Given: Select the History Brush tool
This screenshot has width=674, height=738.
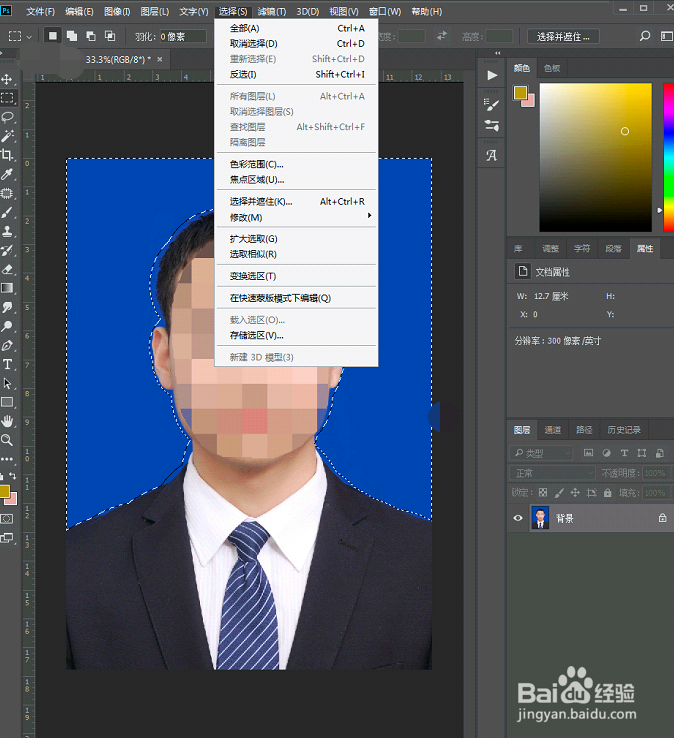Looking at the screenshot, I should pos(7,250).
